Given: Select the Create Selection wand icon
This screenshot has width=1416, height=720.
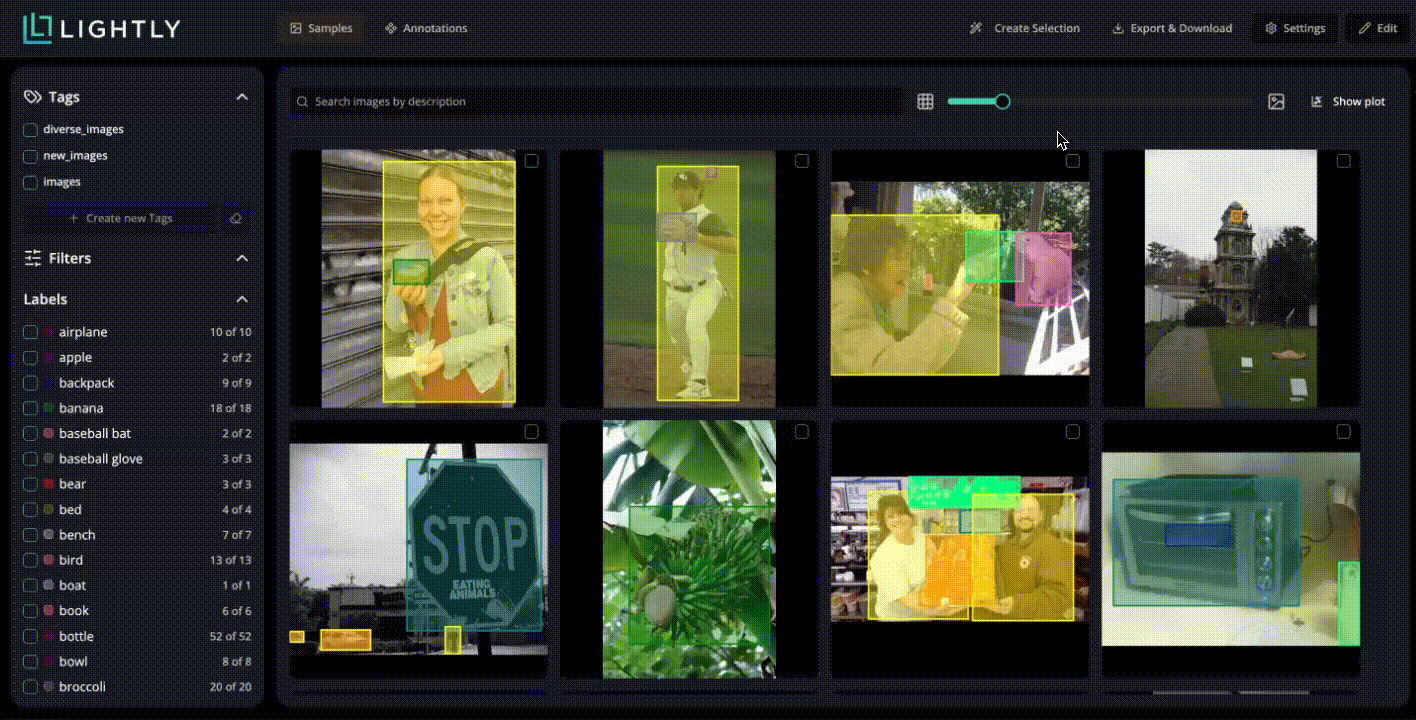Looking at the screenshot, I should [976, 28].
